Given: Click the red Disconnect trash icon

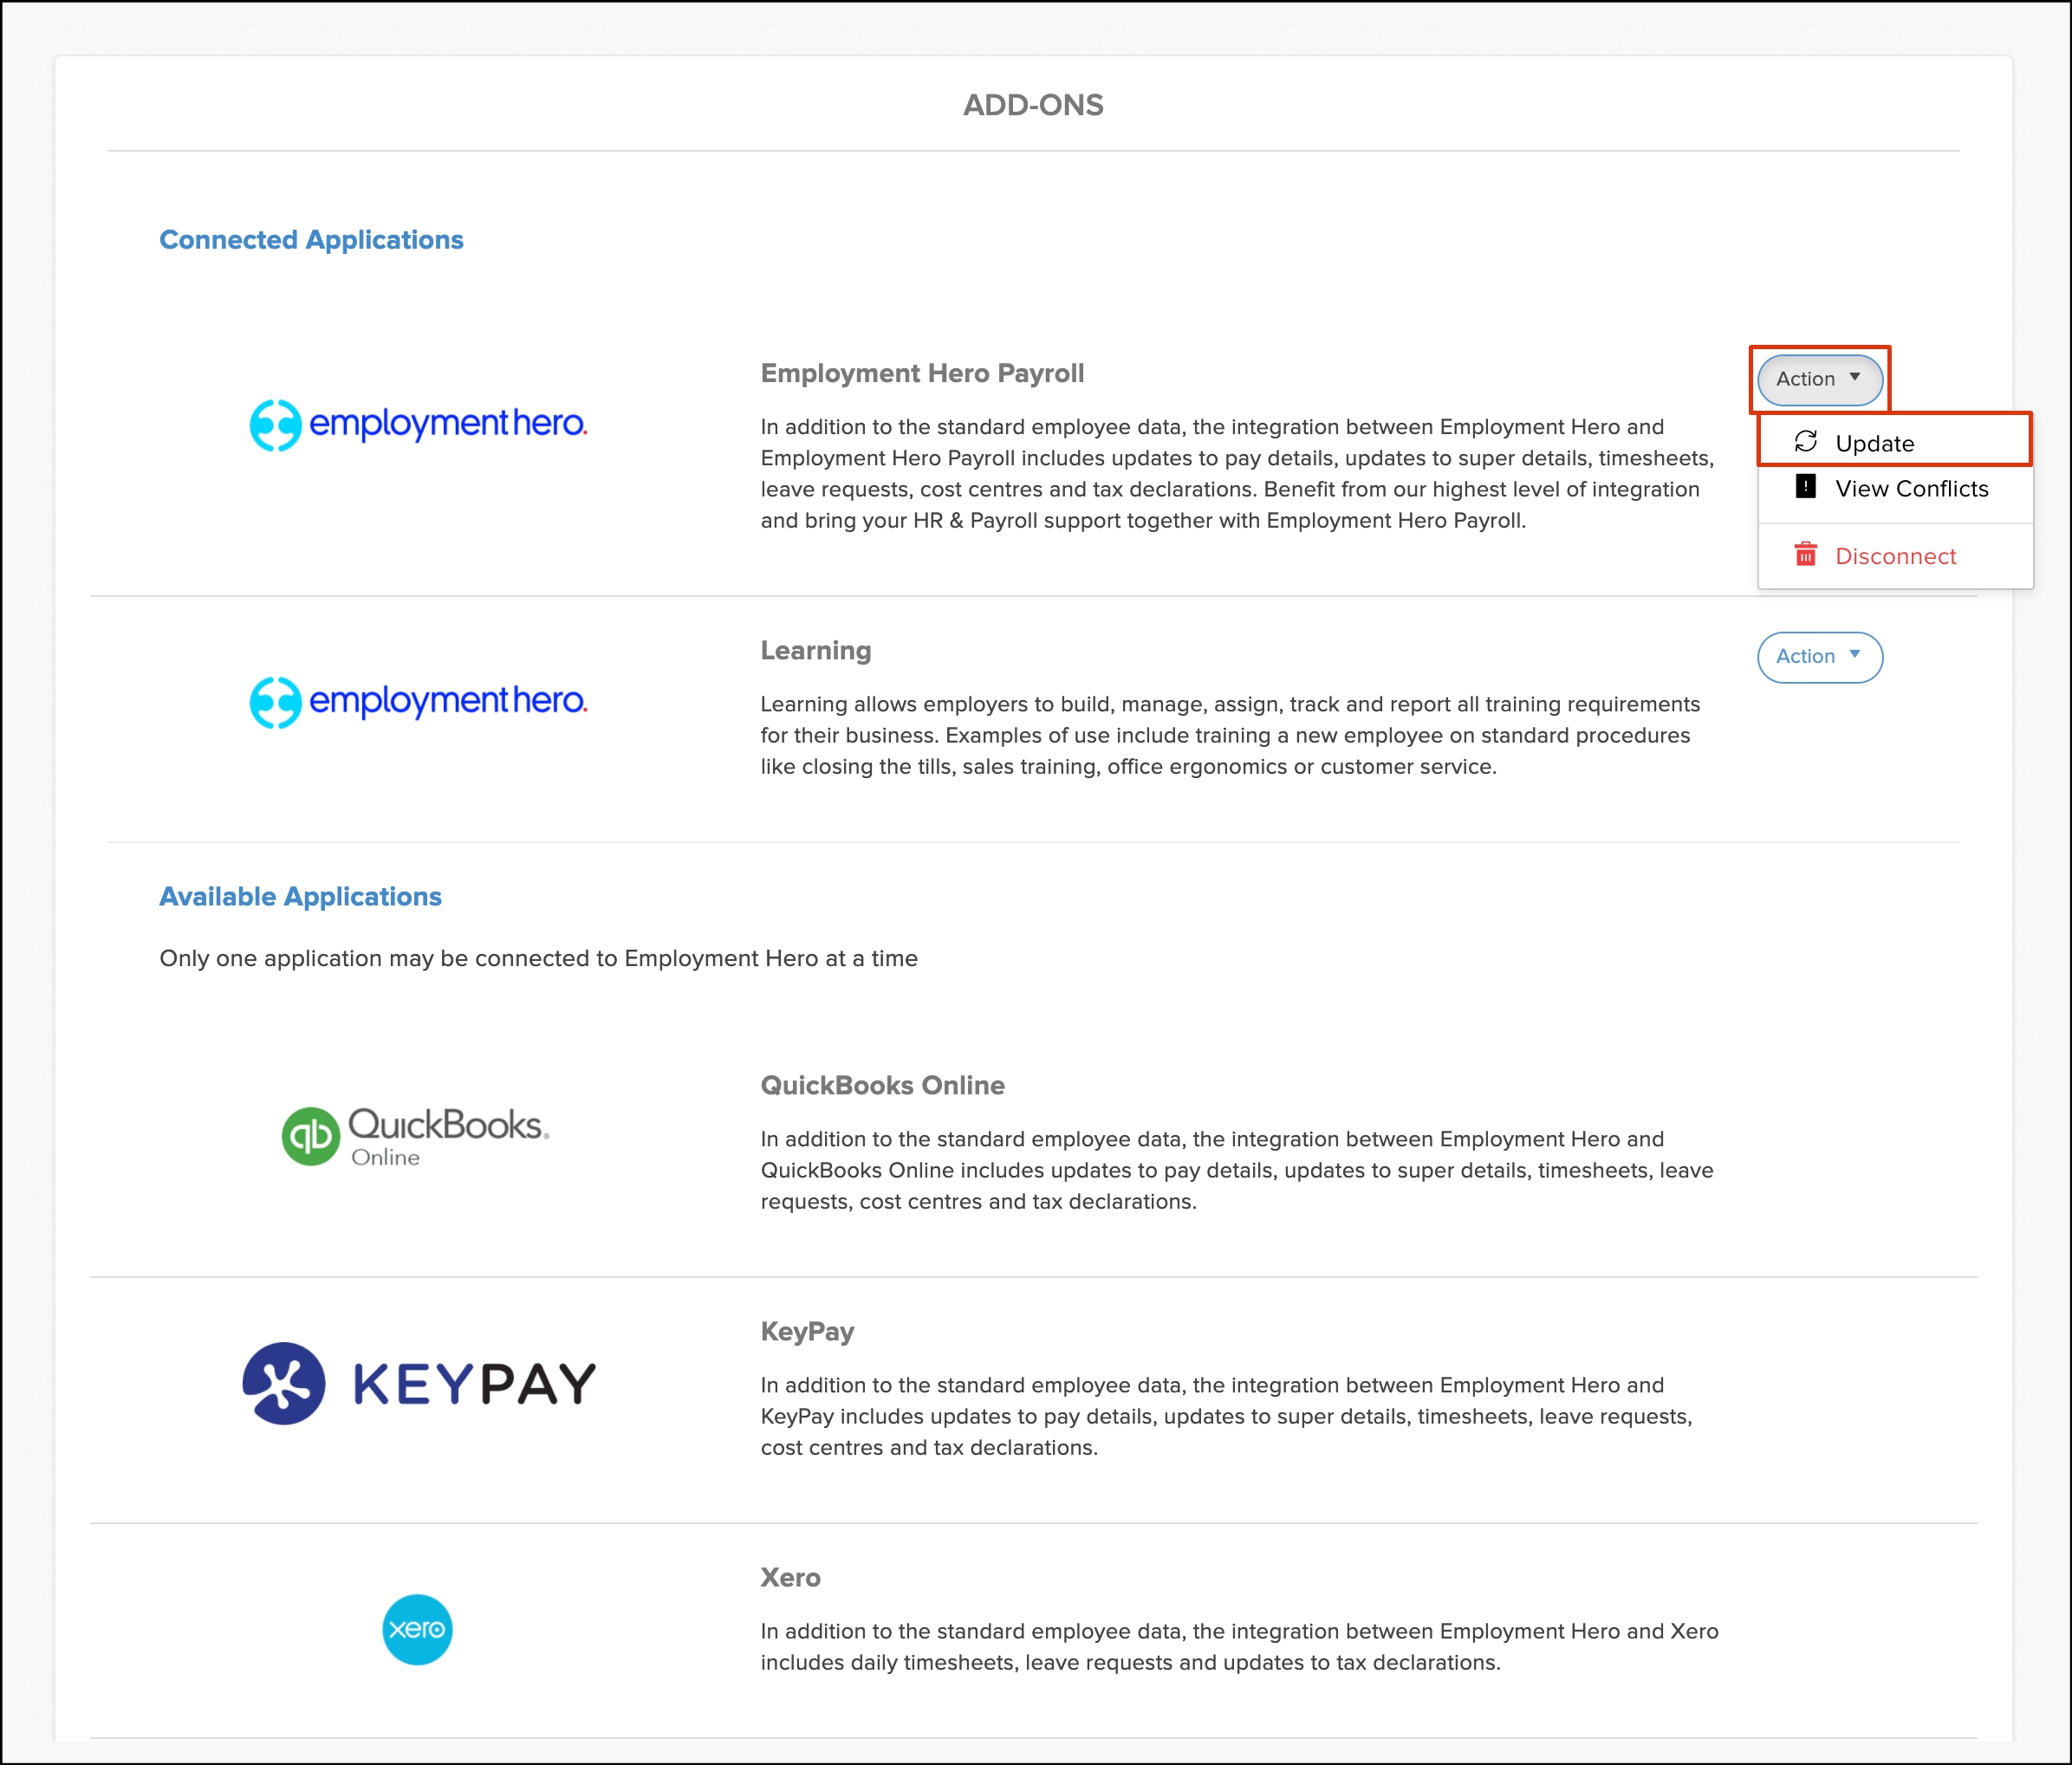Looking at the screenshot, I should point(1805,554).
